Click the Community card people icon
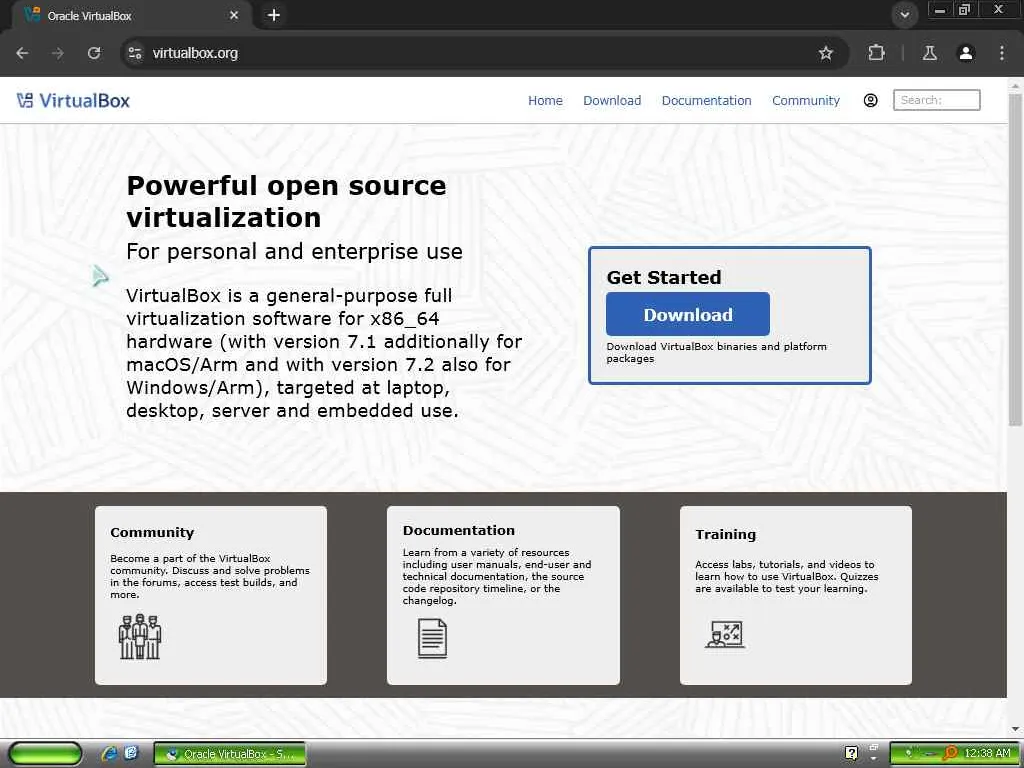 click(x=140, y=636)
